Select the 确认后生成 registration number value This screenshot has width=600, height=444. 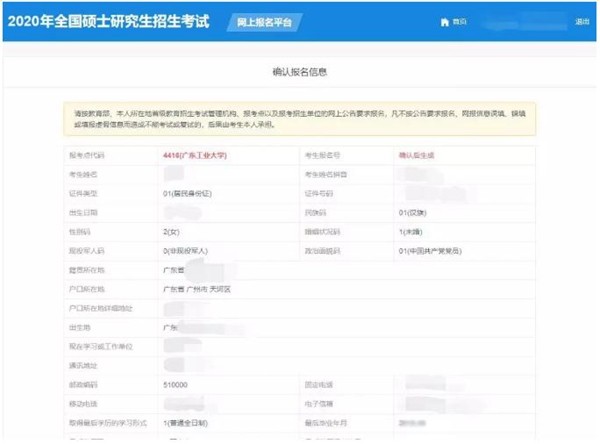pyautogui.click(x=416, y=155)
